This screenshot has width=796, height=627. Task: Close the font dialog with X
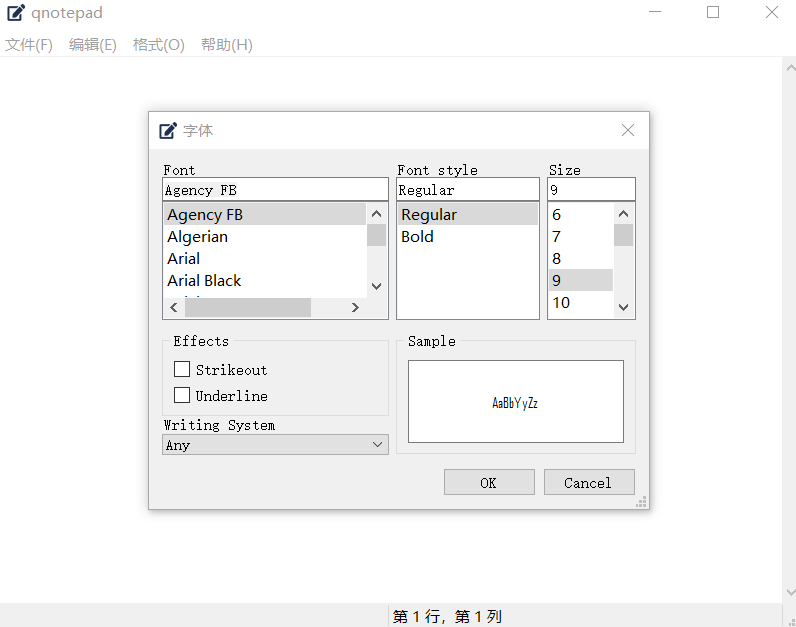pos(628,130)
